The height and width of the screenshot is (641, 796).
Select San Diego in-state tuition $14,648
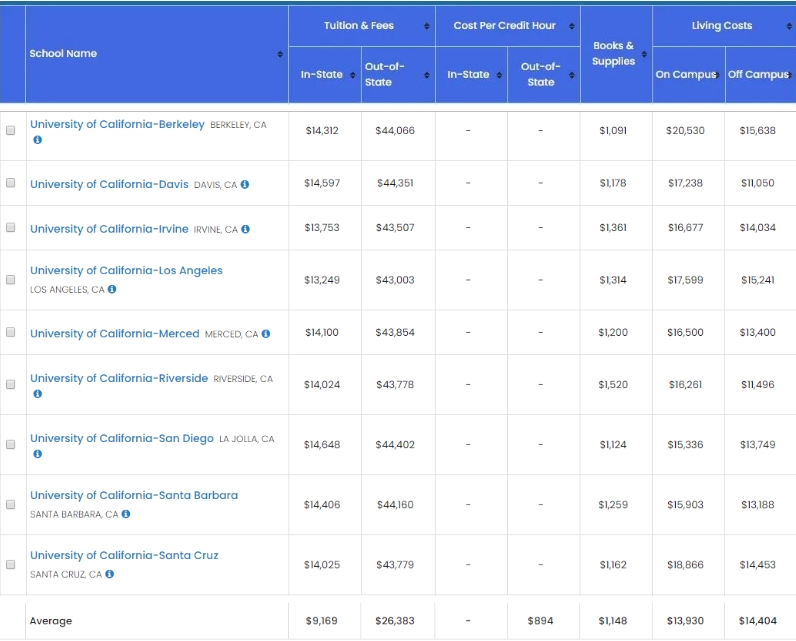point(322,445)
